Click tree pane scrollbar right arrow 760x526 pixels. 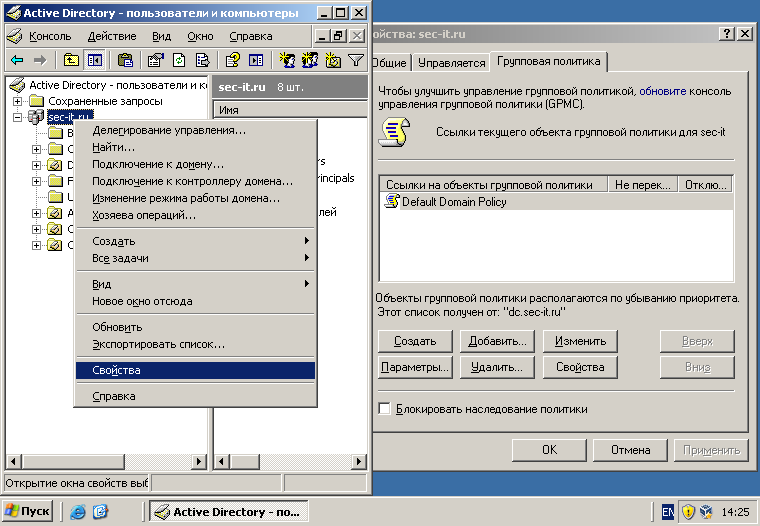click(199, 461)
